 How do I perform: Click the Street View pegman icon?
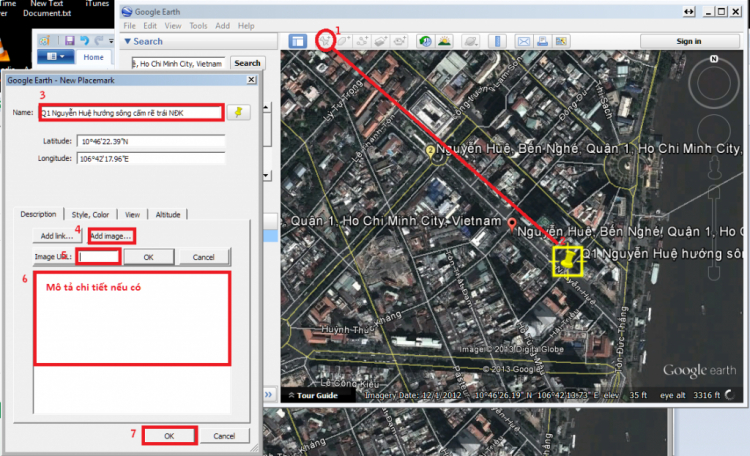715,167
